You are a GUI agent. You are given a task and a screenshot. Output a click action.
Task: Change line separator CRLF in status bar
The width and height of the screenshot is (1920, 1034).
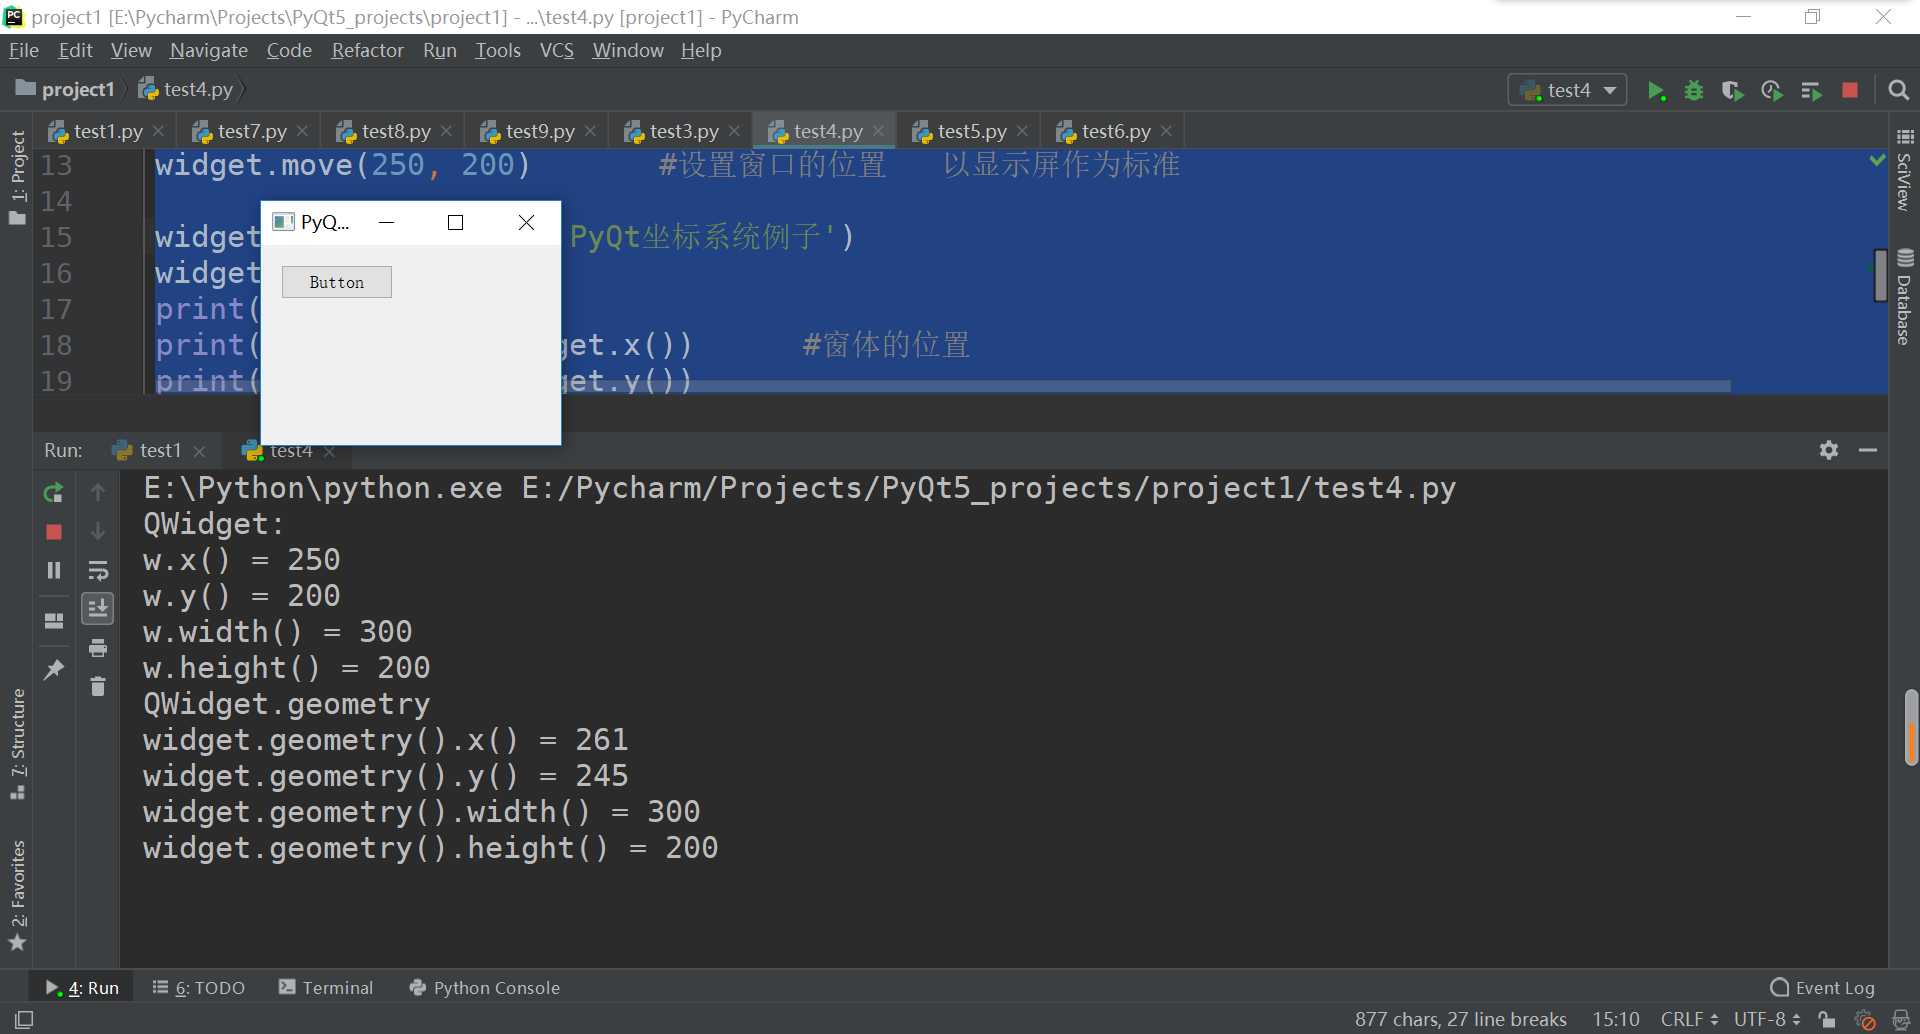pos(1689,1019)
